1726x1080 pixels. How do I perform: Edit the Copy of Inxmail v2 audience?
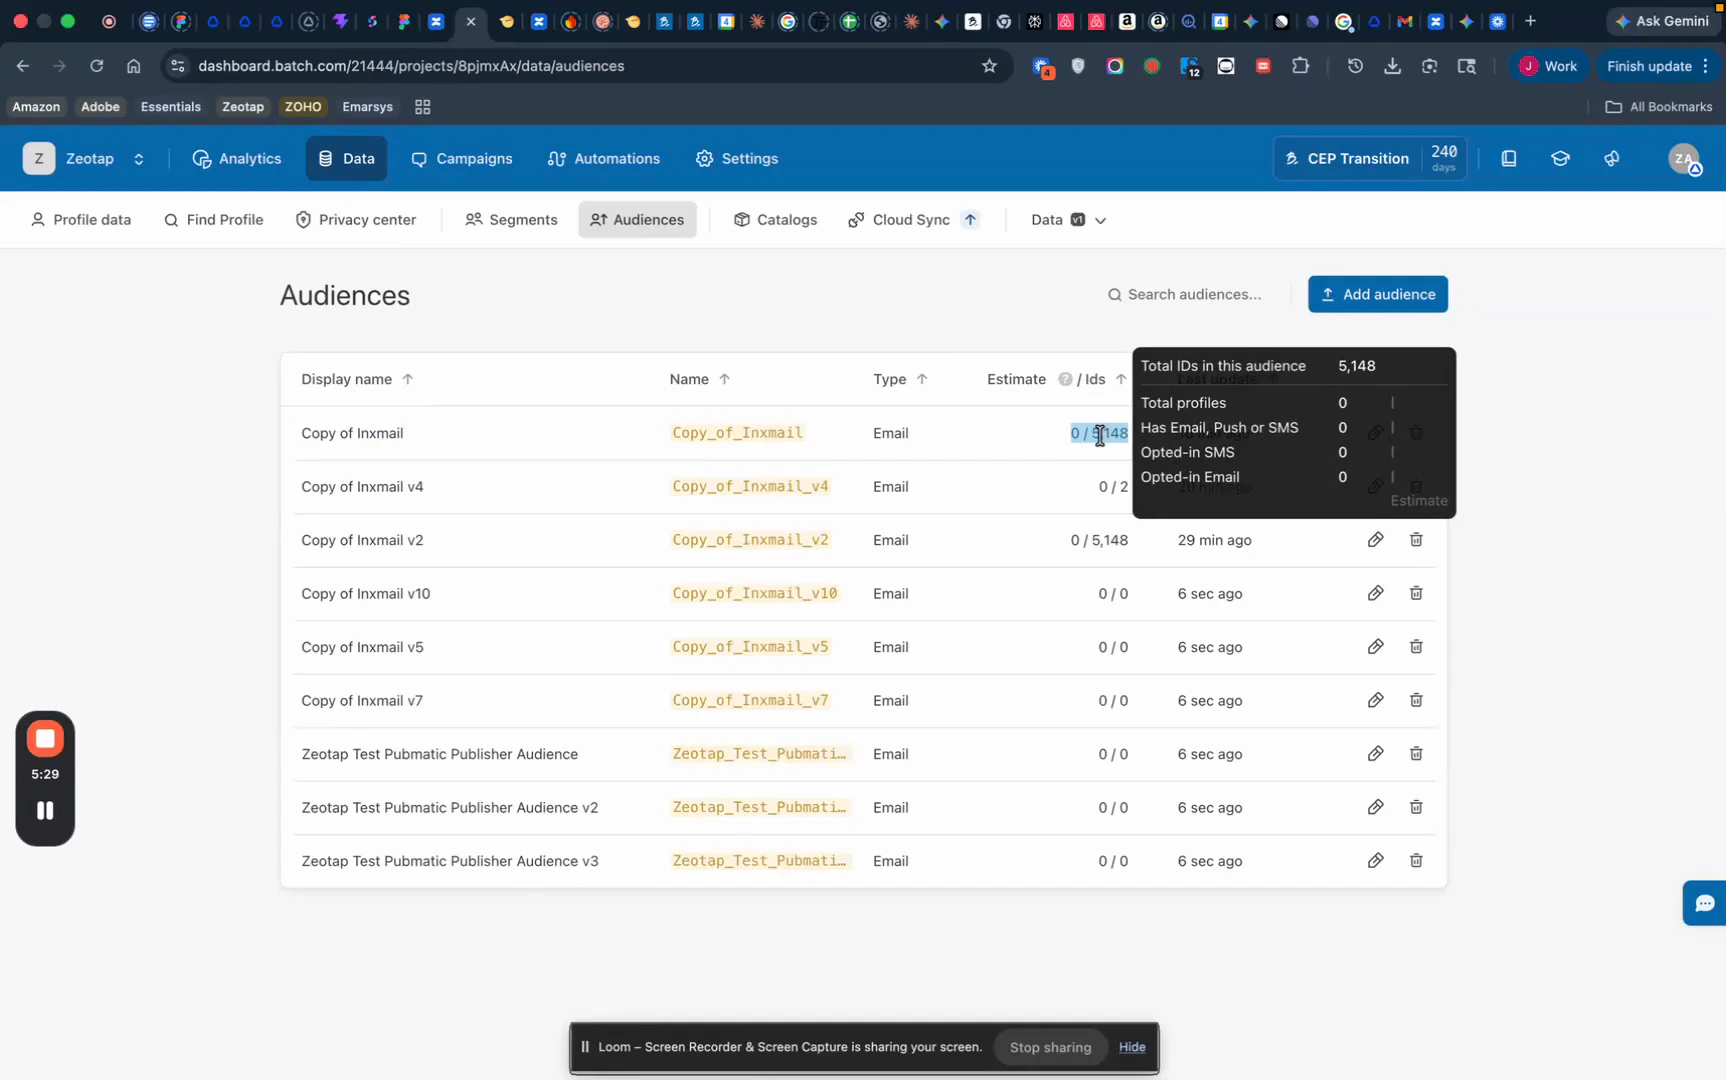point(1376,540)
